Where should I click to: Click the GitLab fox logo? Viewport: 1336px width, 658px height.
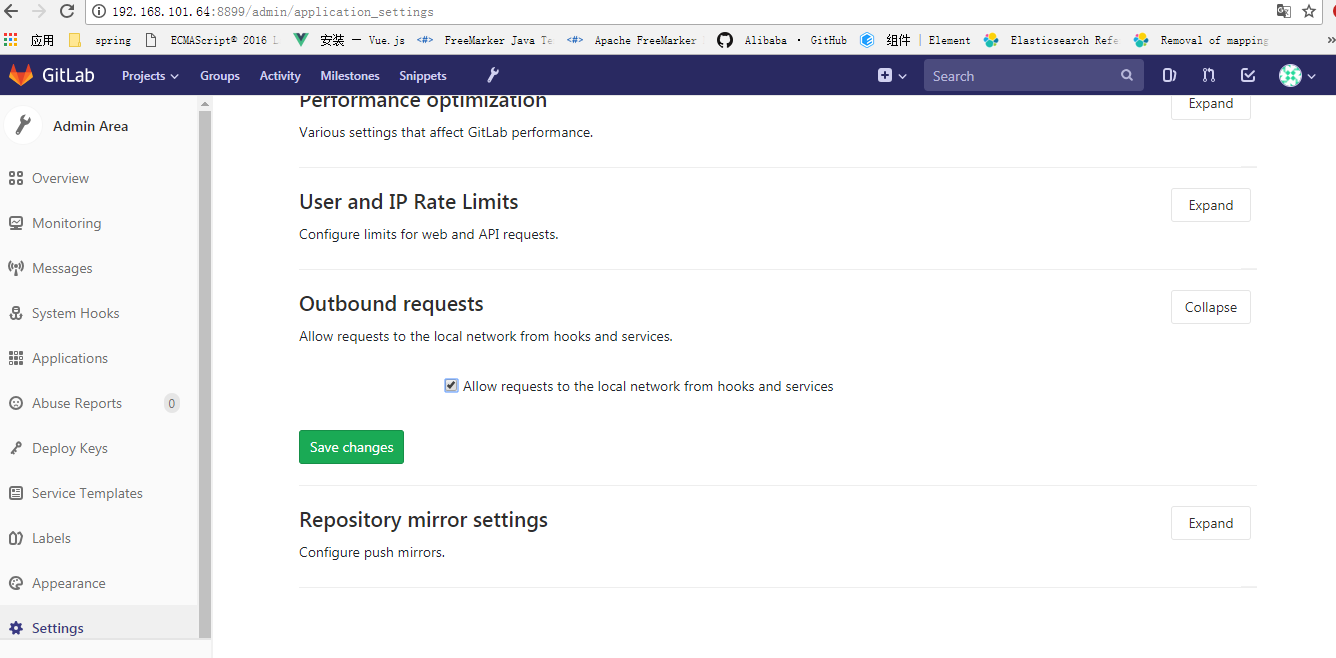point(20,75)
